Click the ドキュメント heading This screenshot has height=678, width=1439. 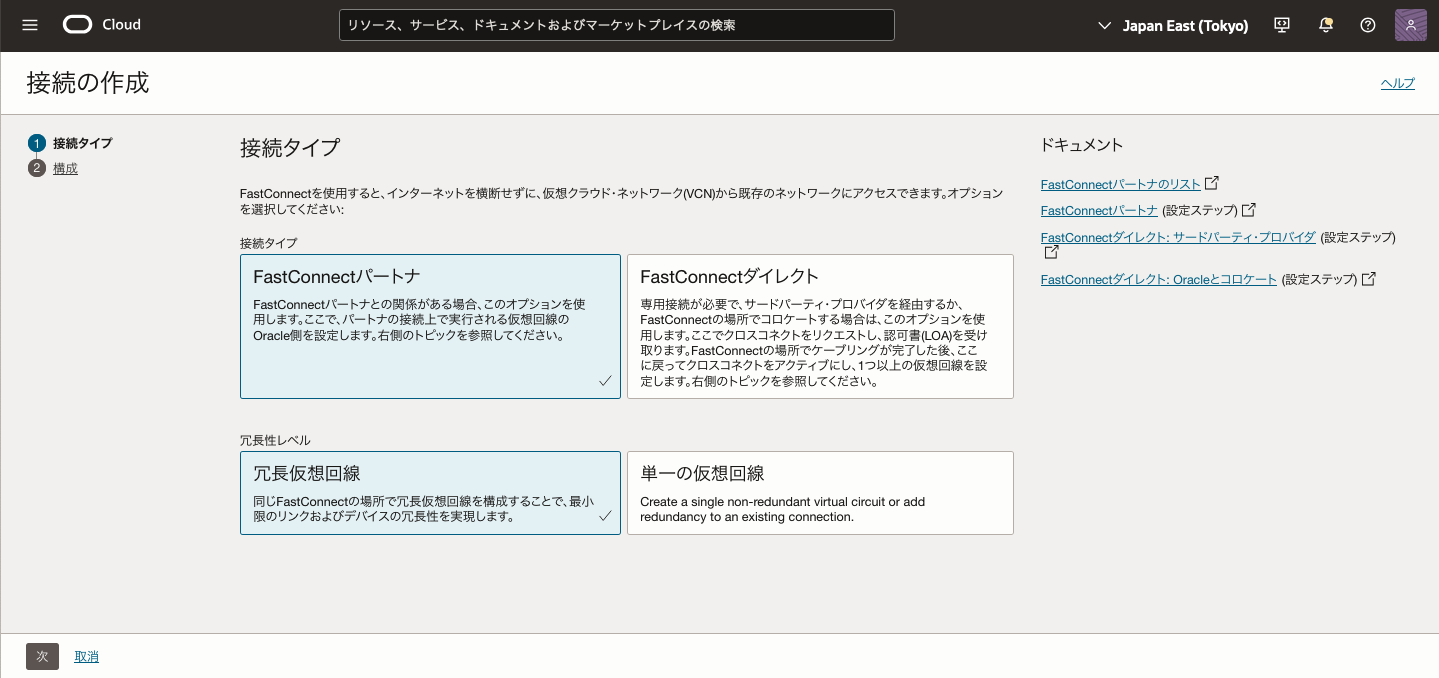coord(1082,145)
